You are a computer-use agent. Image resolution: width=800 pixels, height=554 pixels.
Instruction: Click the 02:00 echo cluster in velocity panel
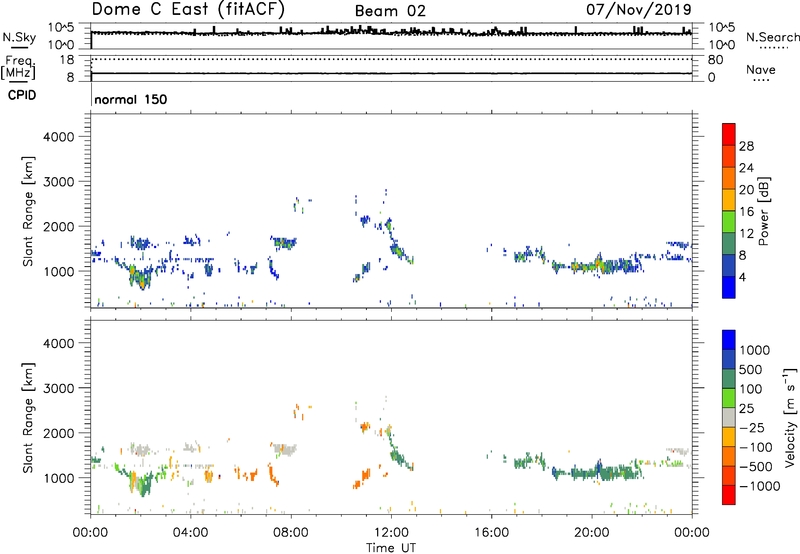pos(140,481)
